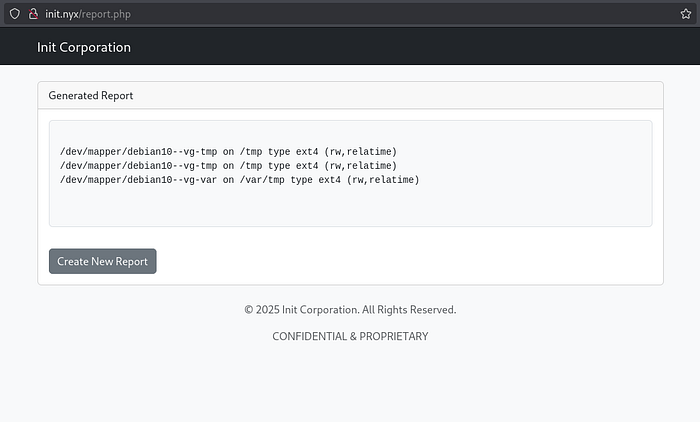The height and width of the screenshot is (422, 700).
Task: Click the insecure connection padlock icon
Action: click(x=32, y=13)
